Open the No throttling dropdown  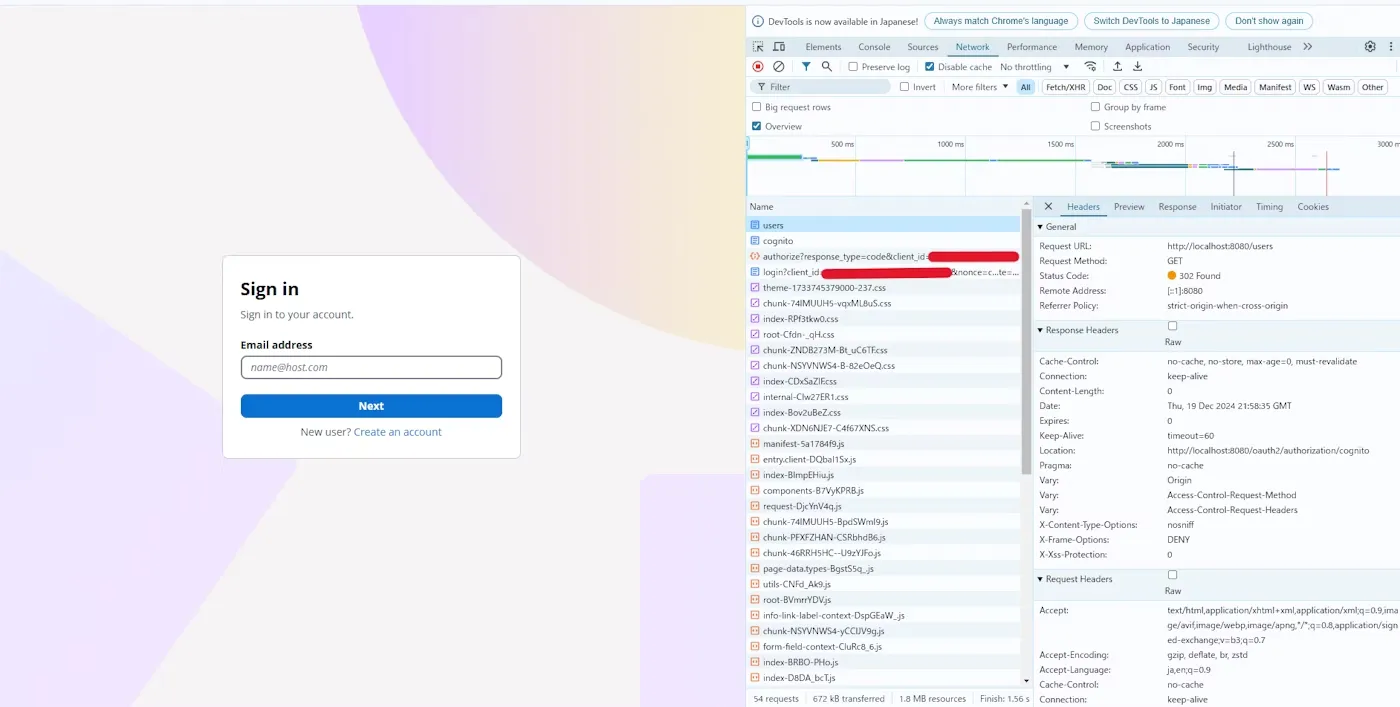coord(1035,67)
